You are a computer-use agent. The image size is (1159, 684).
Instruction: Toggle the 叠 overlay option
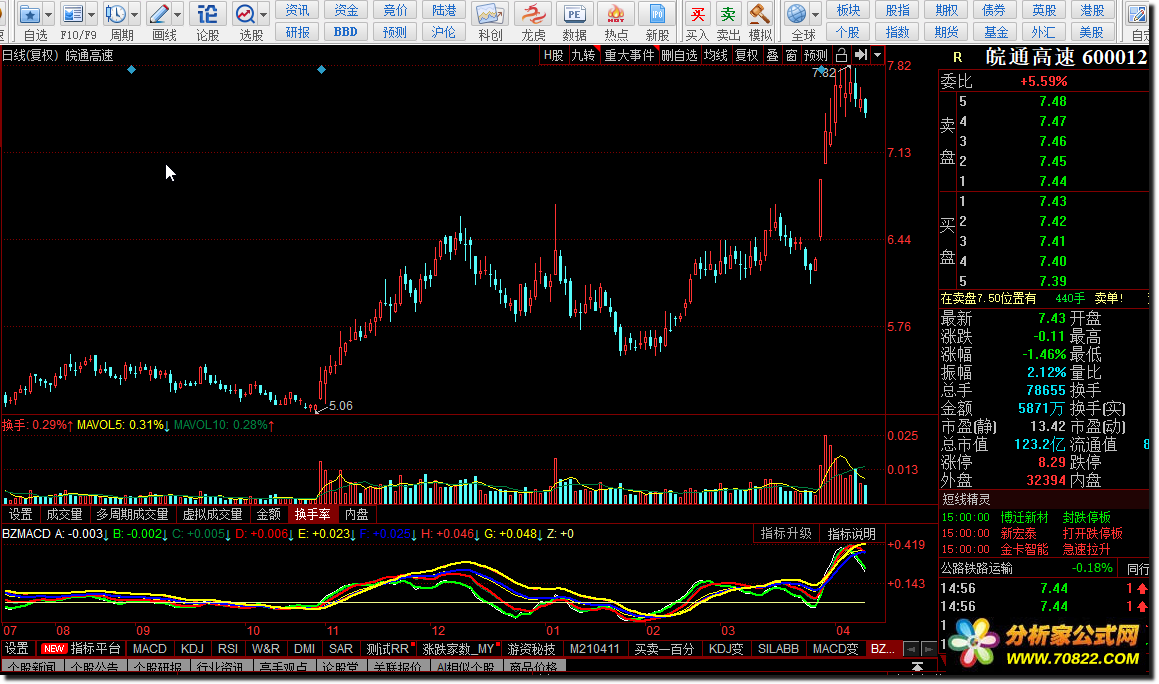tap(772, 55)
